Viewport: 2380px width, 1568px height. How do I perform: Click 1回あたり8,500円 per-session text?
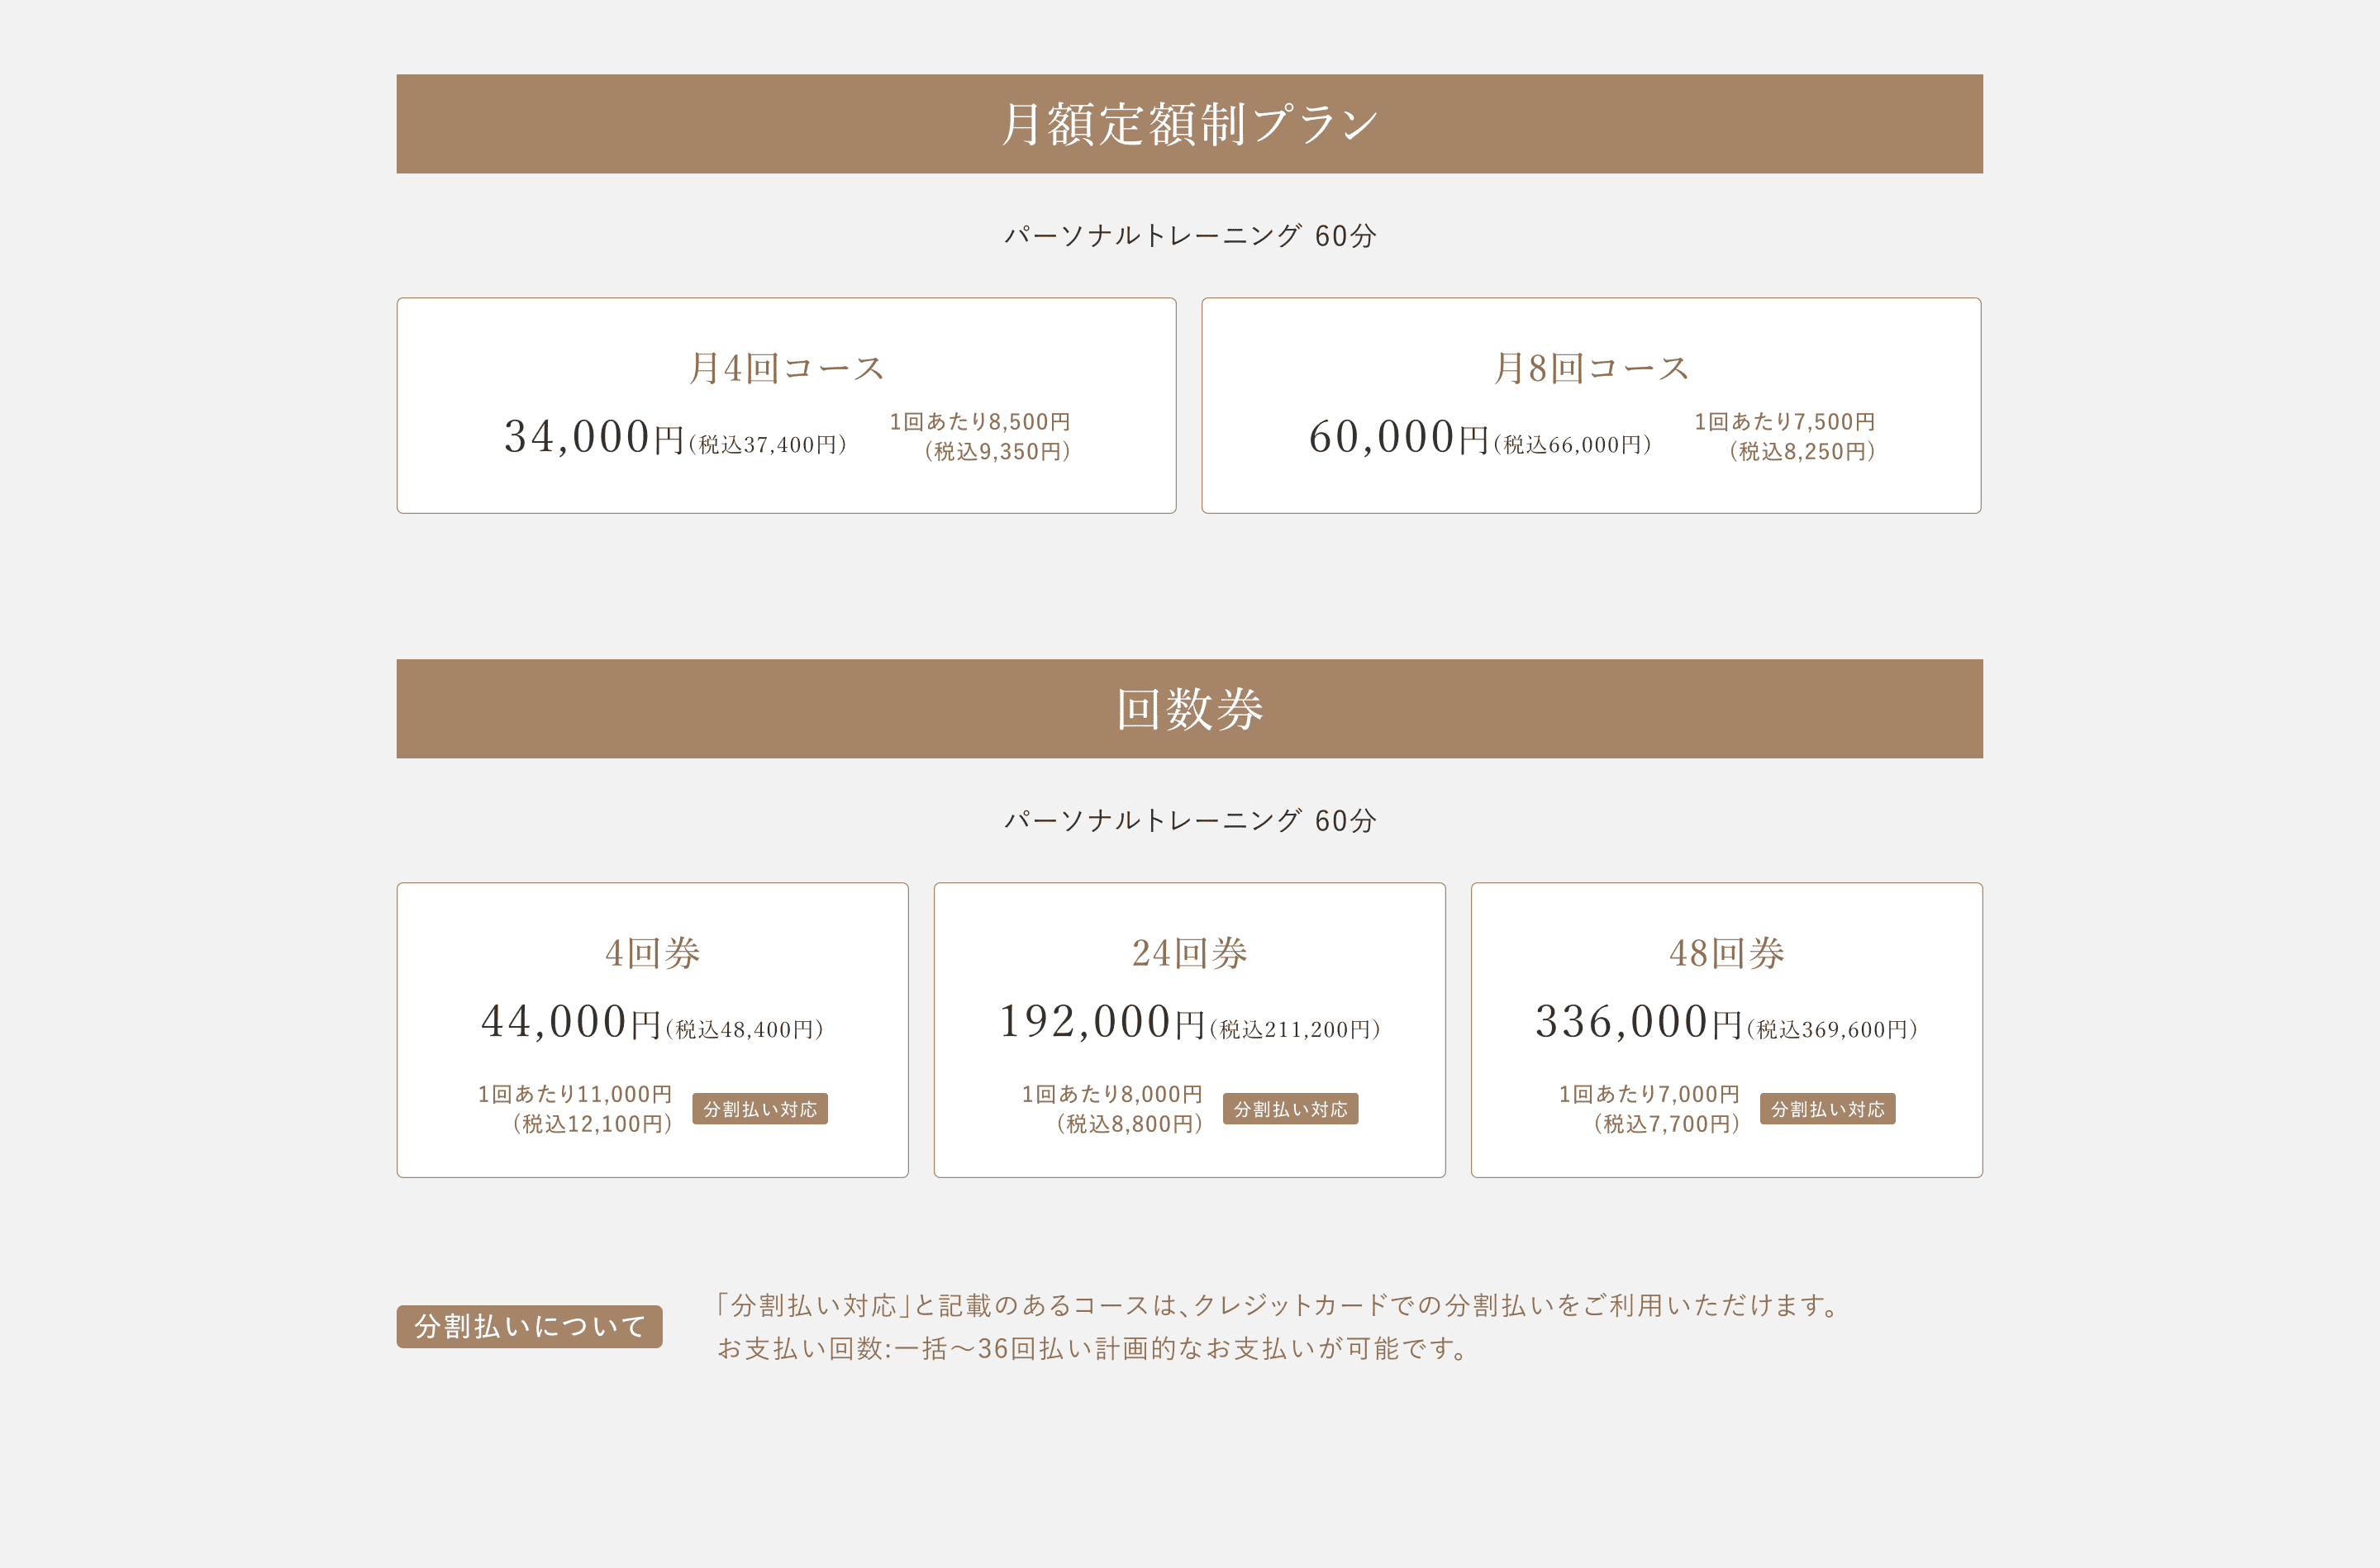click(x=980, y=422)
